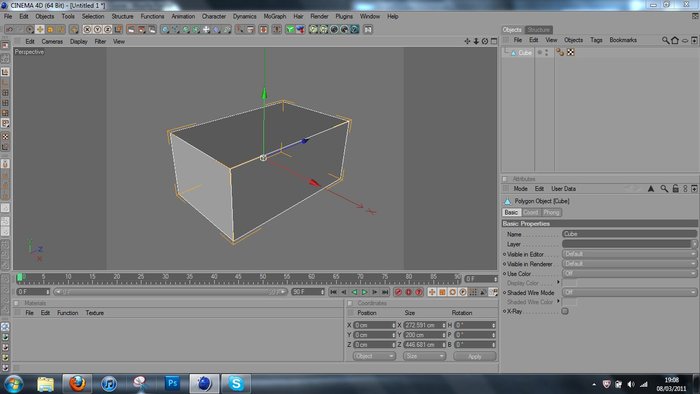
Task: Click the Phong tag on Cube
Action: [x=560, y=52]
